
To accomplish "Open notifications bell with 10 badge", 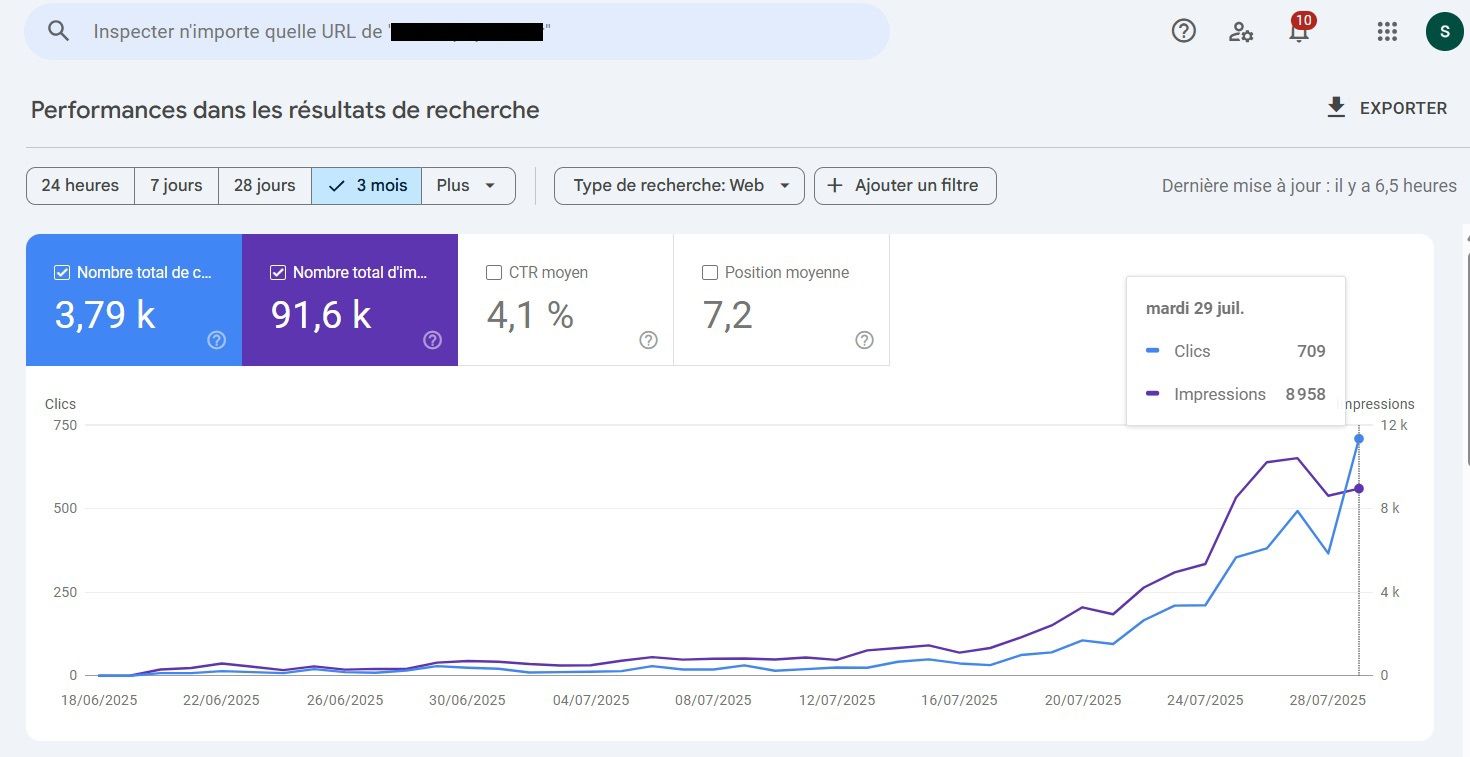I will coord(1299,29).
